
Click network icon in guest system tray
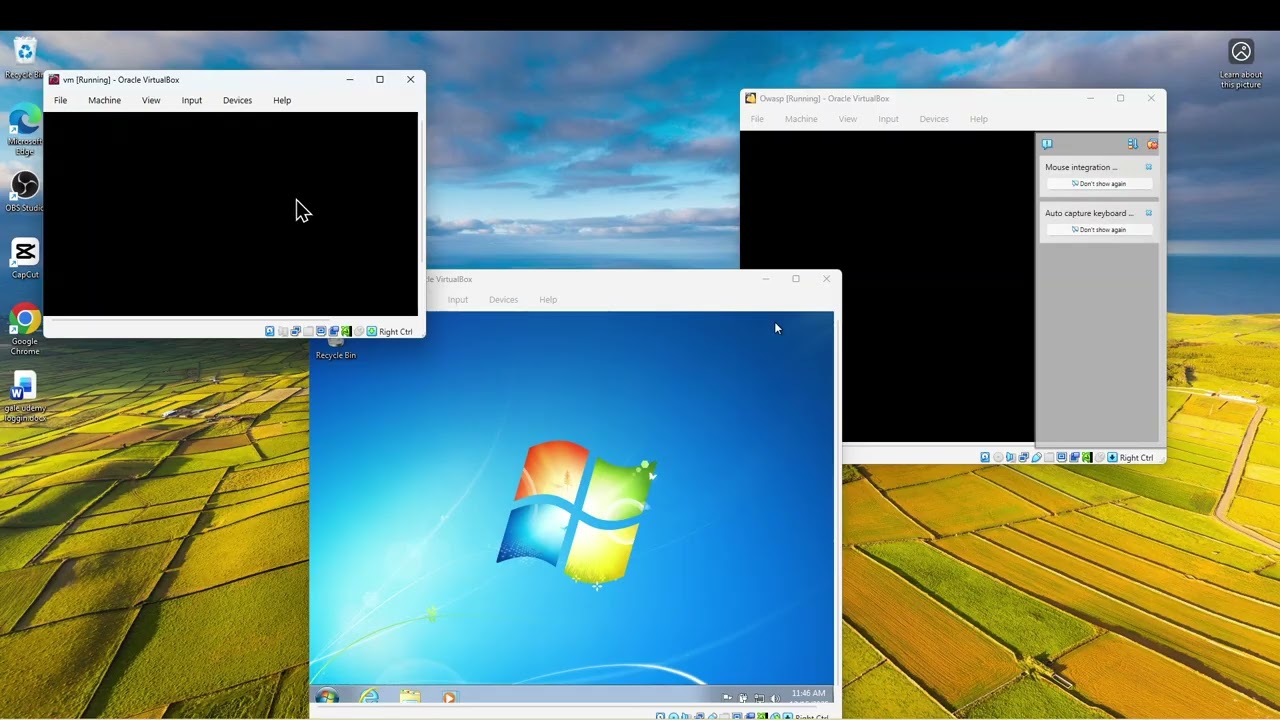(x=760, y=698)
